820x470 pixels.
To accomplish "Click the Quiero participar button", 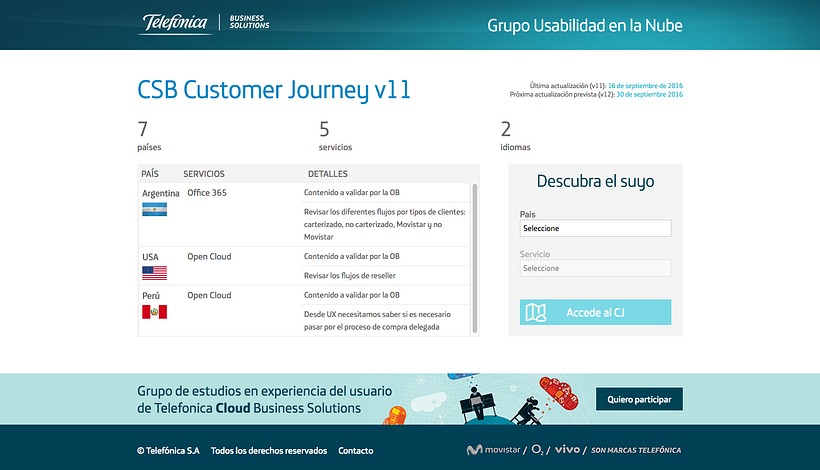I will point(639,399).
